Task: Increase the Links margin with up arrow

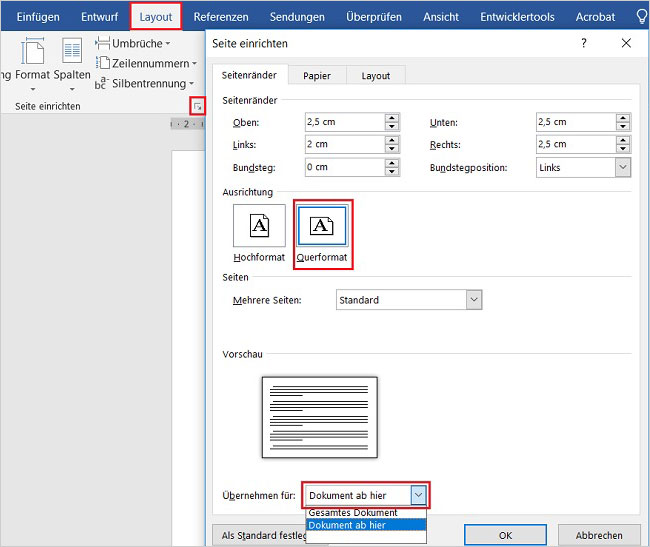Action: pyautogui.click(x=392, y=140)
